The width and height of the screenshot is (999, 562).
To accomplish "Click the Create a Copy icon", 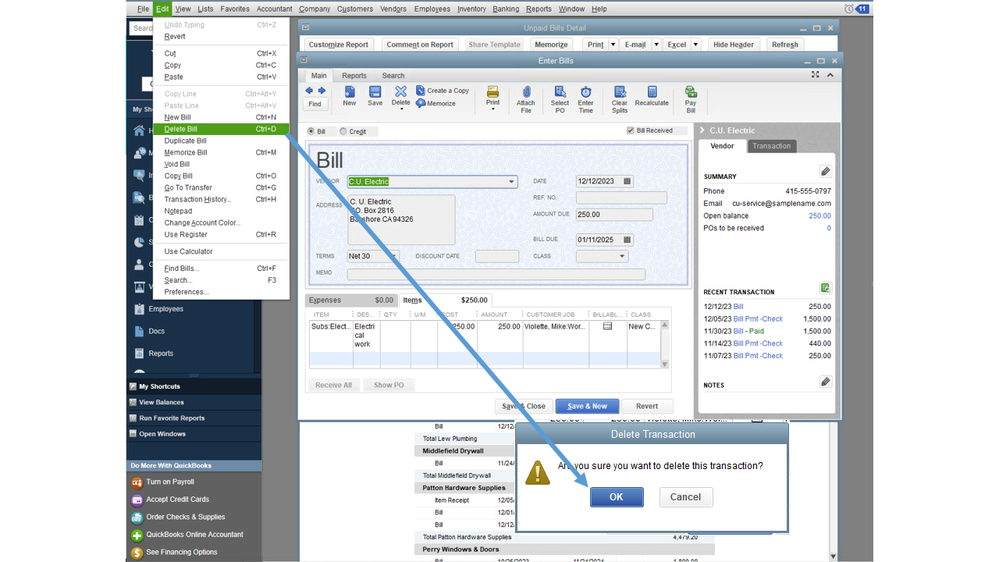I will tap(420, 90).
